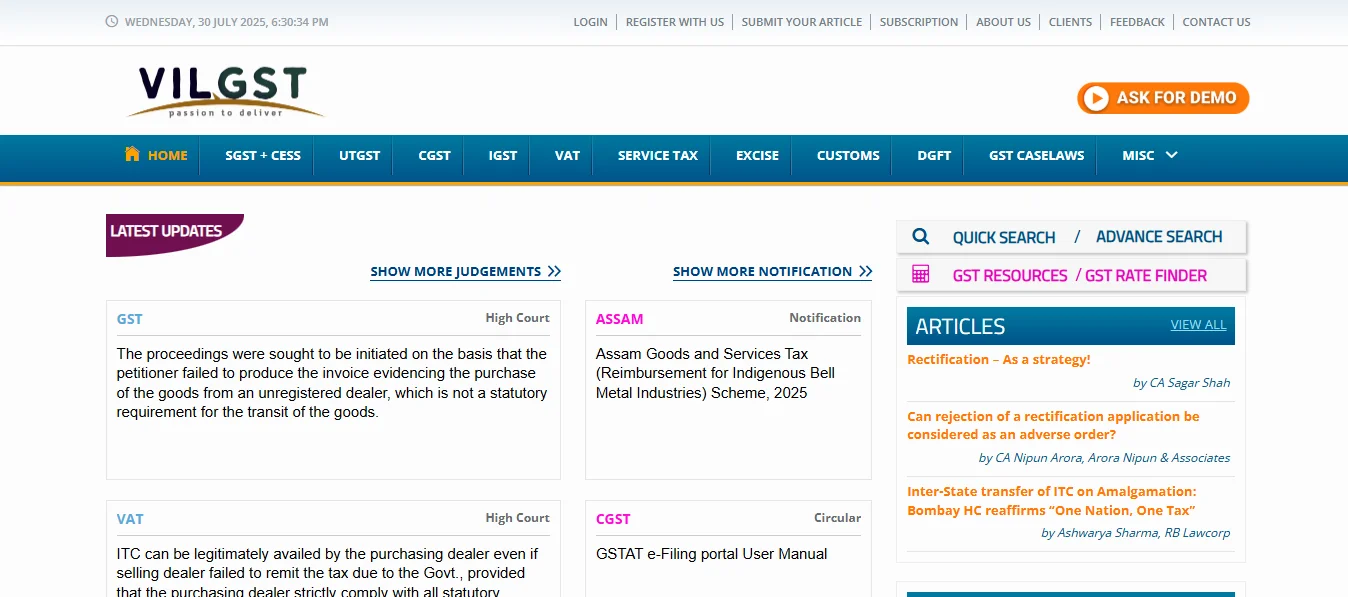View all articles
Screen dimensions: 1348x597
pyautogui.click(x=1198, y=325)
